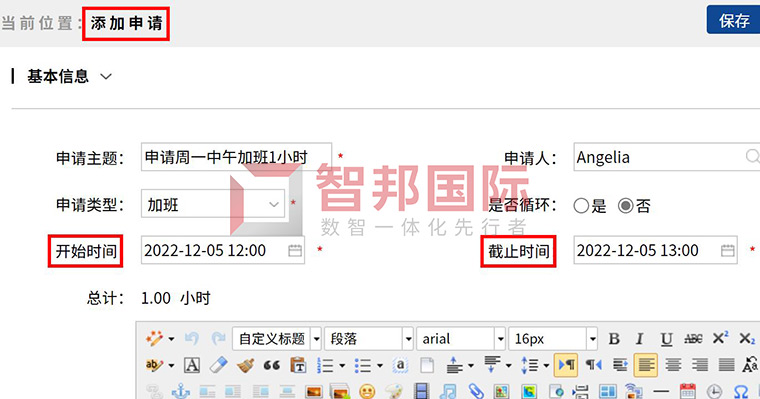Click the 申请人 Angelia field
The width and height of the screenshot is (760, 399).
pos(667,157)
